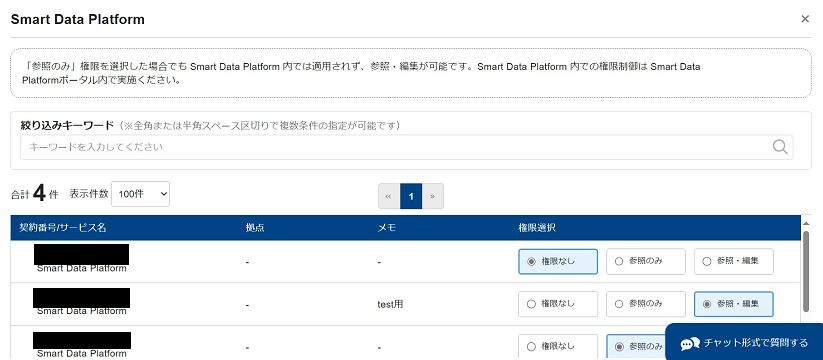Select 参照のみ for the first row
Screen dimensions: 823x360
[646, 261]
